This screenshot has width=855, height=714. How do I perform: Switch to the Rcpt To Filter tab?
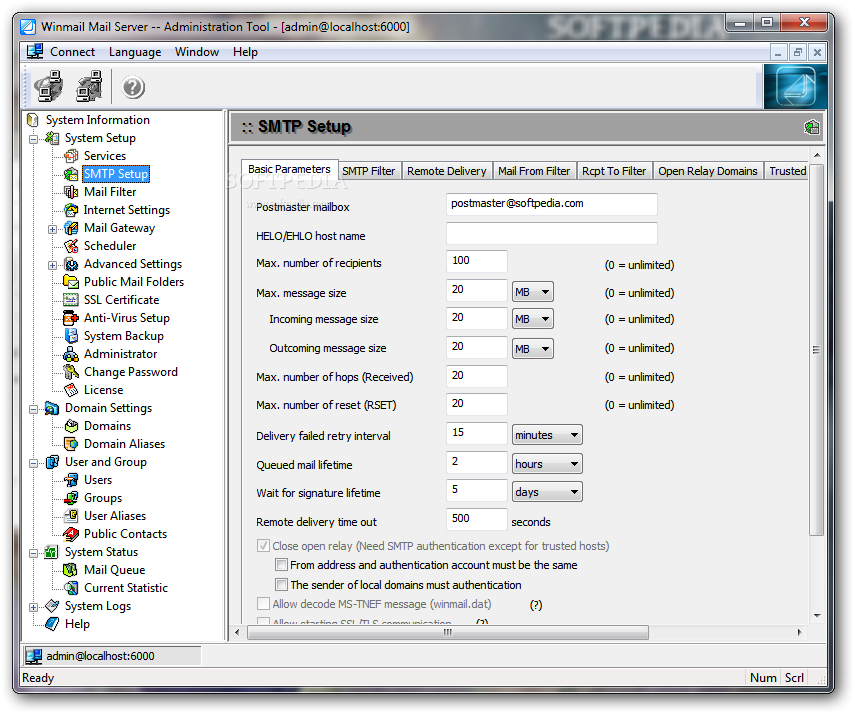pyautogui.click(x=614, y=171)
